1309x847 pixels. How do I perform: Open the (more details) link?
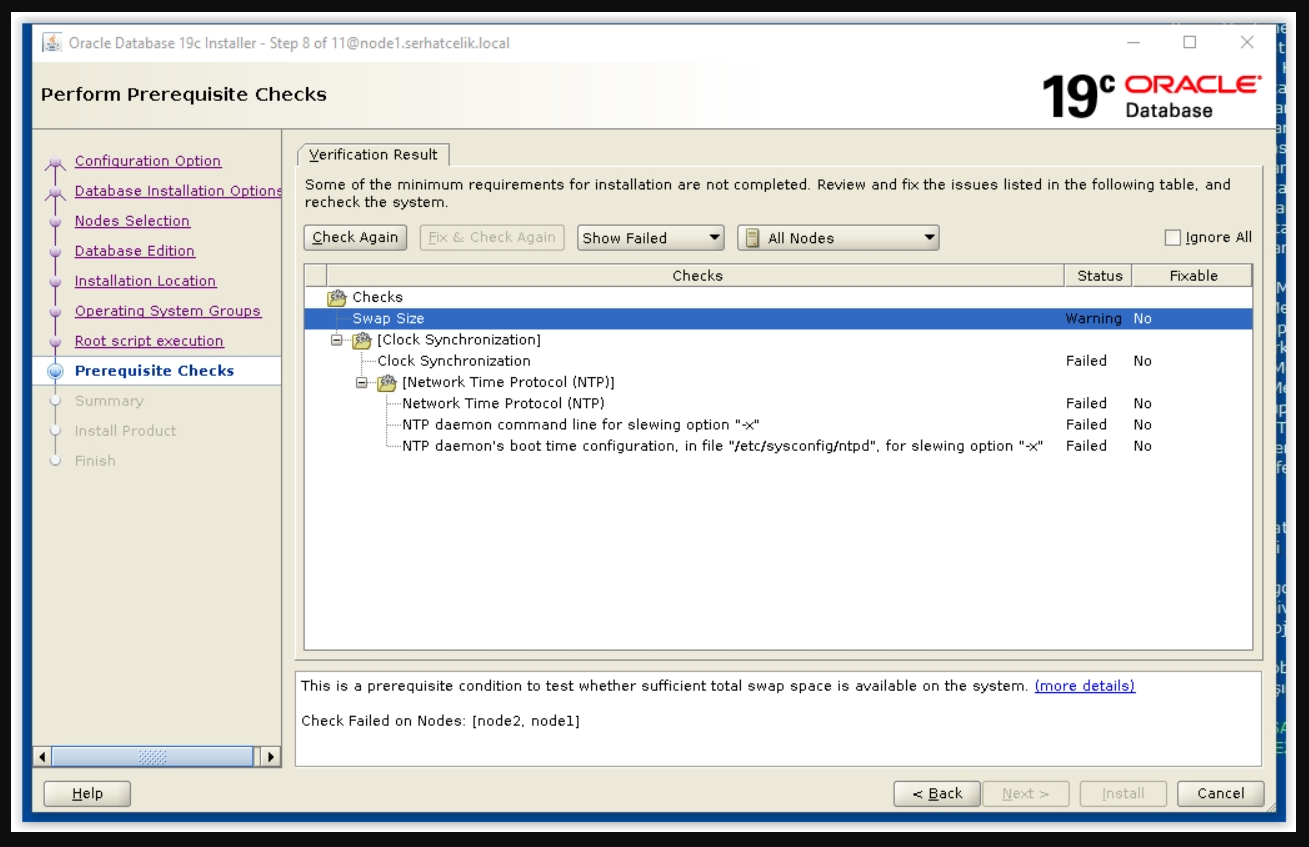(1085, 686)
